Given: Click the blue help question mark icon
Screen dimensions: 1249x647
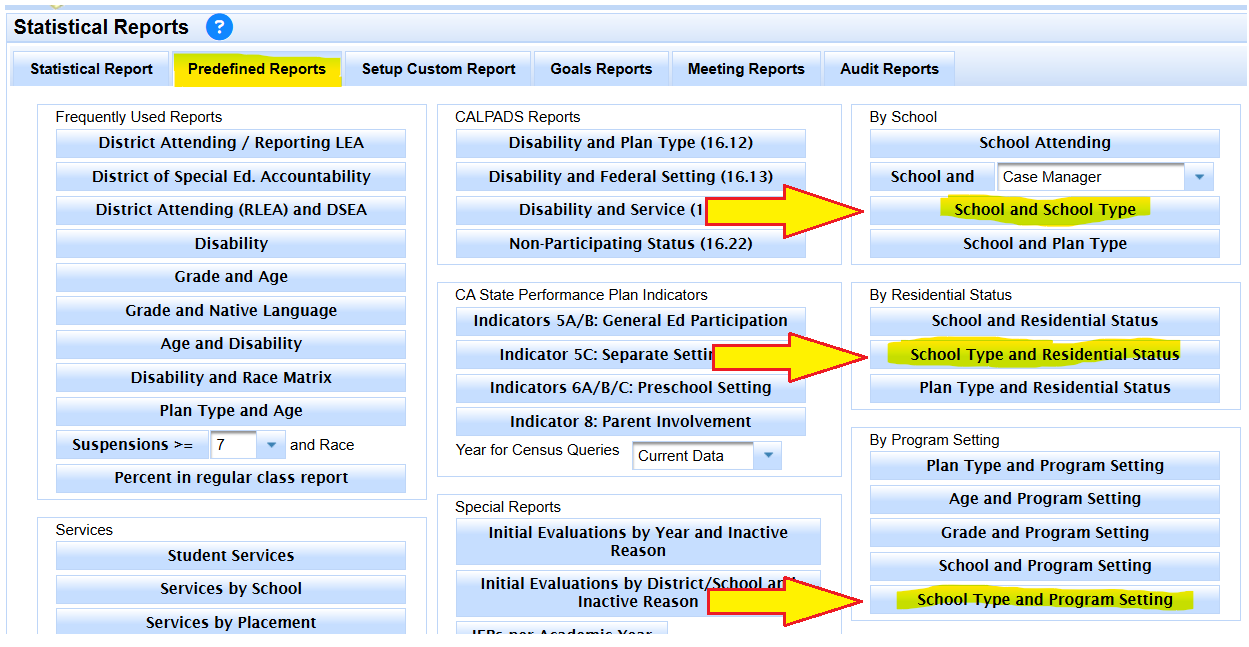Looking at the screenshot, I should coord(219,27).
